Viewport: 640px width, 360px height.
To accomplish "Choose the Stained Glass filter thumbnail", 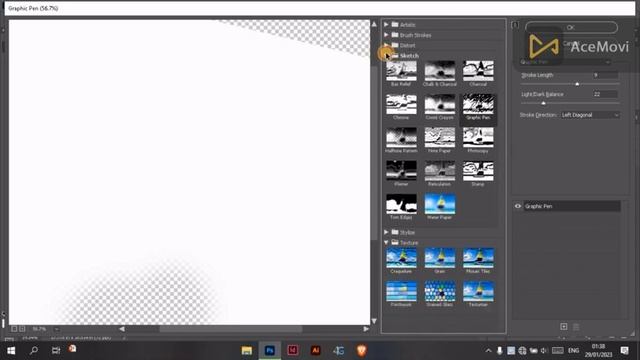I will pyautogui.click(x=440, y=291).
